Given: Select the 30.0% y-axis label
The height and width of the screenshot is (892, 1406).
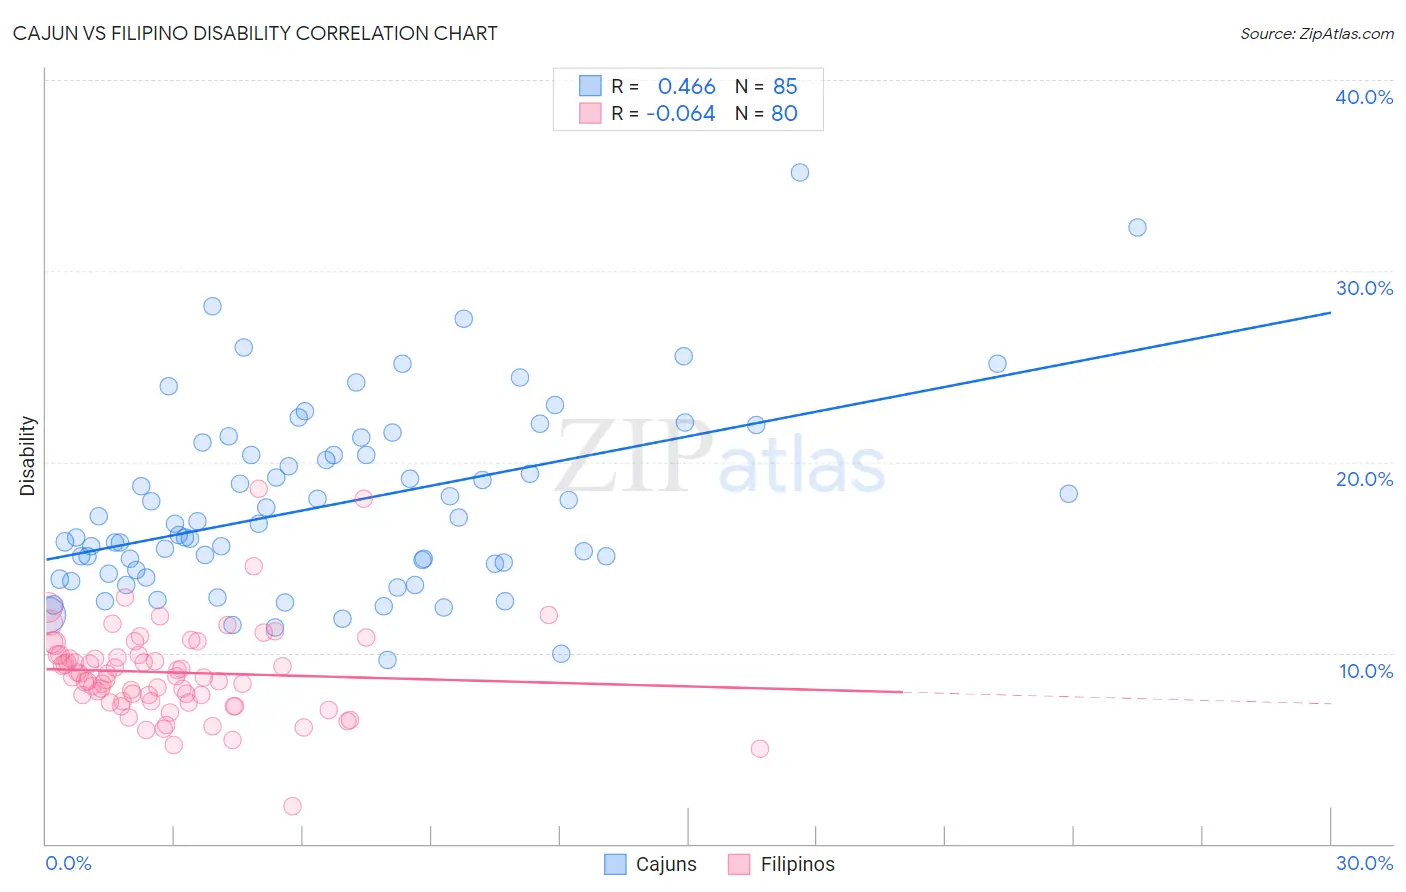Looking at the screenshot, I should [x=1364, y=288].
